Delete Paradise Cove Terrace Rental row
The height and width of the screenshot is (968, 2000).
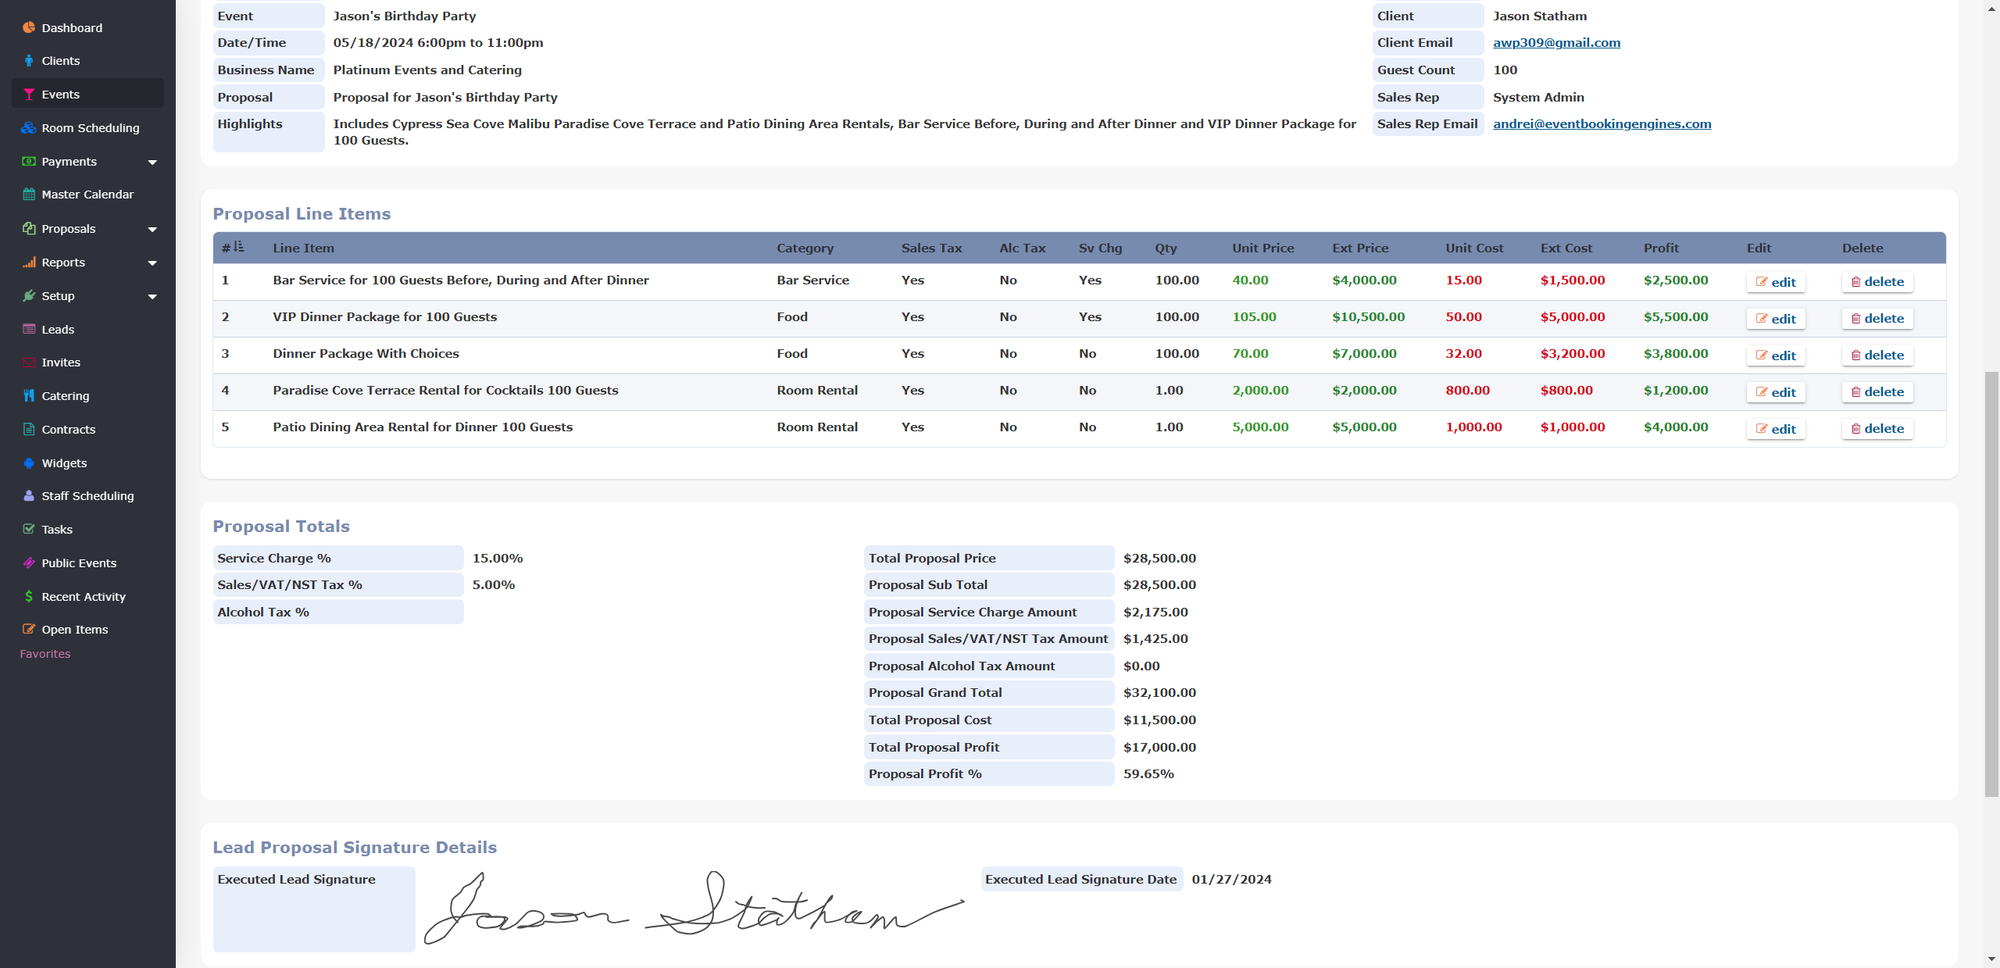(1877, 392)
